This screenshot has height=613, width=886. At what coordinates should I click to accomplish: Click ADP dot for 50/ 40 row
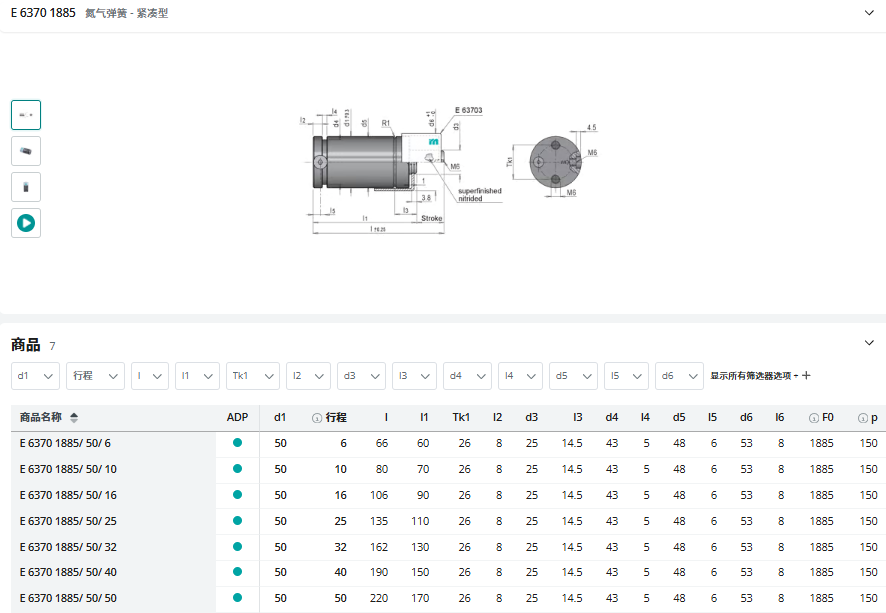(x=237, y=571)
